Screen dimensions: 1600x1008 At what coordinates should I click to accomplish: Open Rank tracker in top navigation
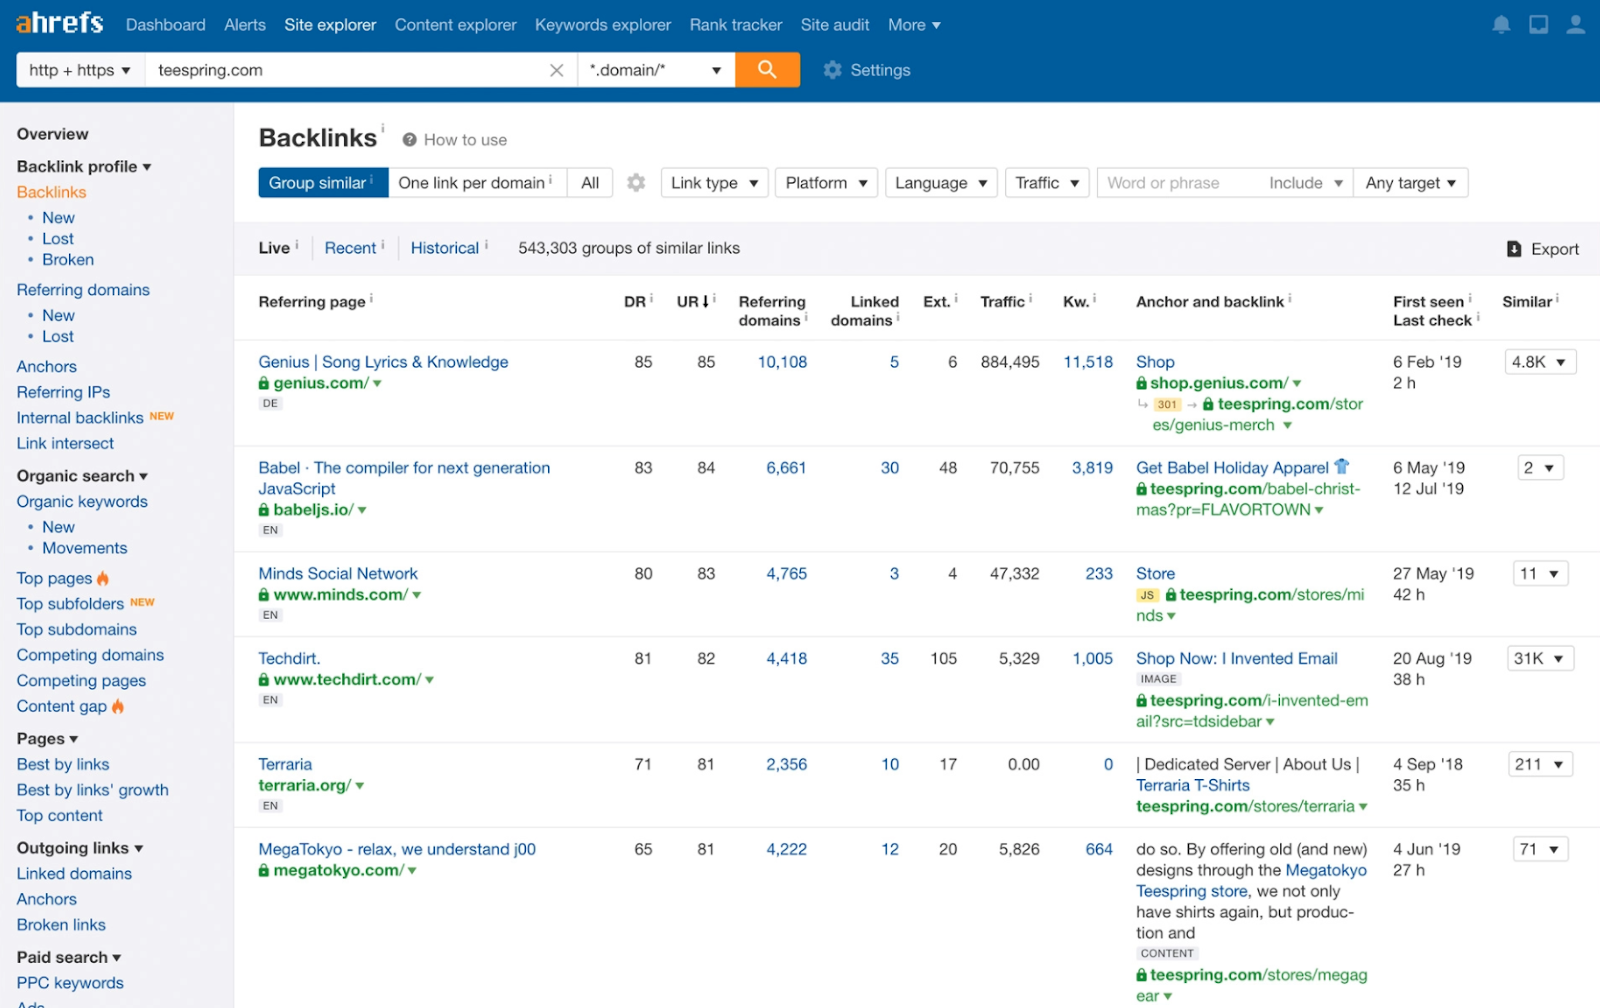tap(736, 25)
